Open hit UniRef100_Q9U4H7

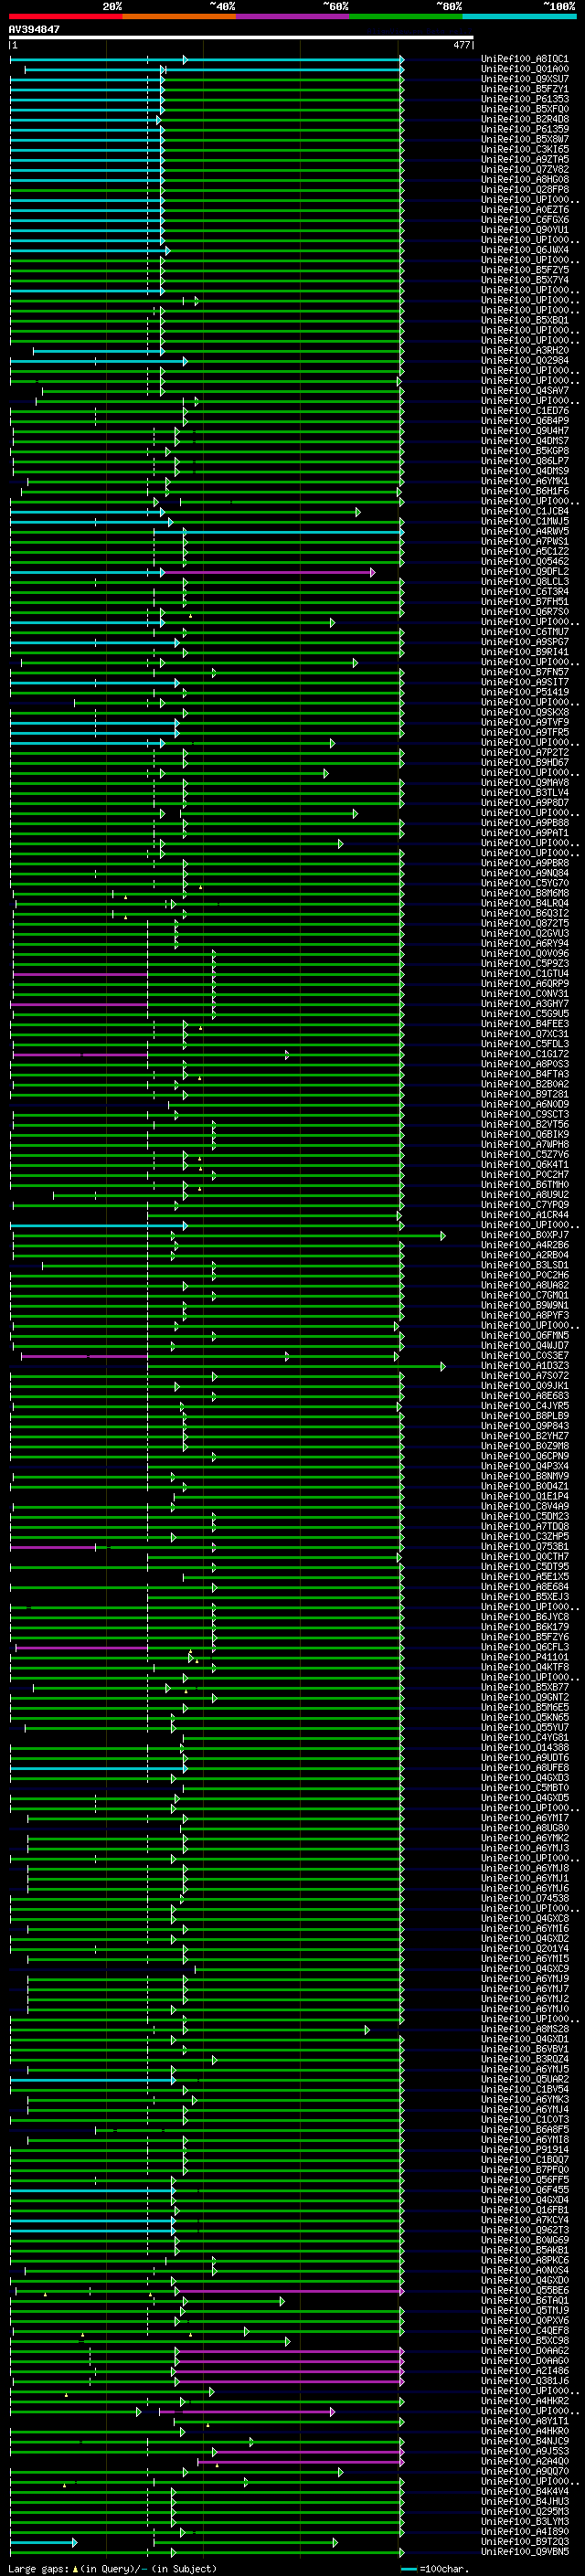525,431
